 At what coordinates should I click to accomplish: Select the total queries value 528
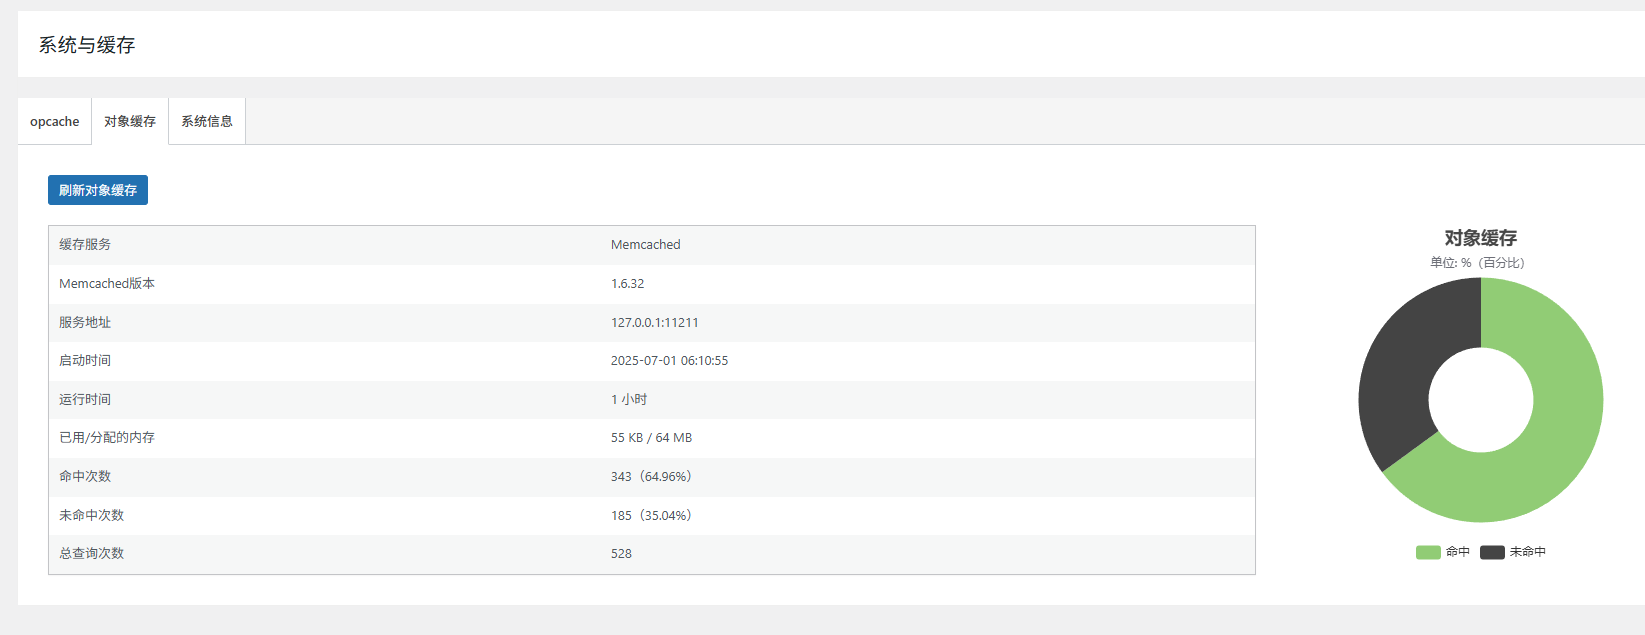[x=621, y=553]
